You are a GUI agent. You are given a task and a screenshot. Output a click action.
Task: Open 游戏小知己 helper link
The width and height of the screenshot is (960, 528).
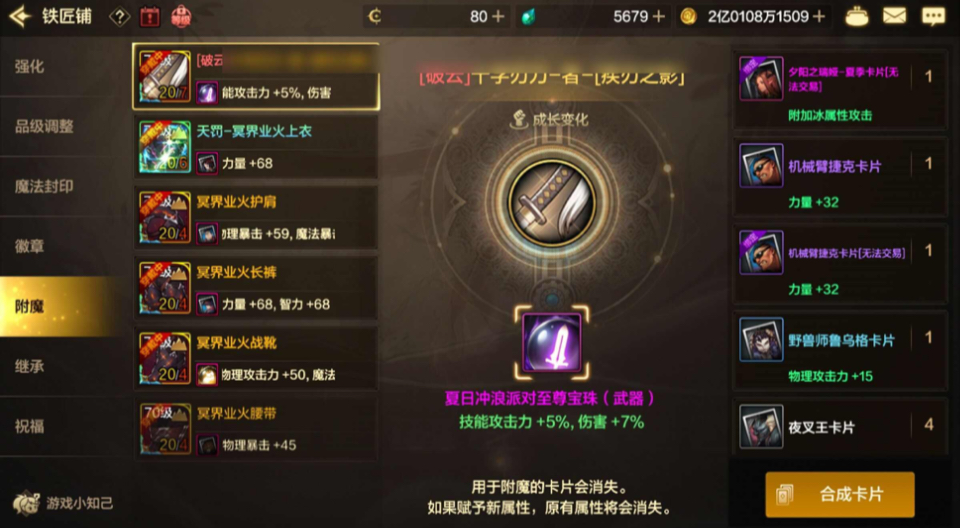pyautogui.click(x=64, y=503)
